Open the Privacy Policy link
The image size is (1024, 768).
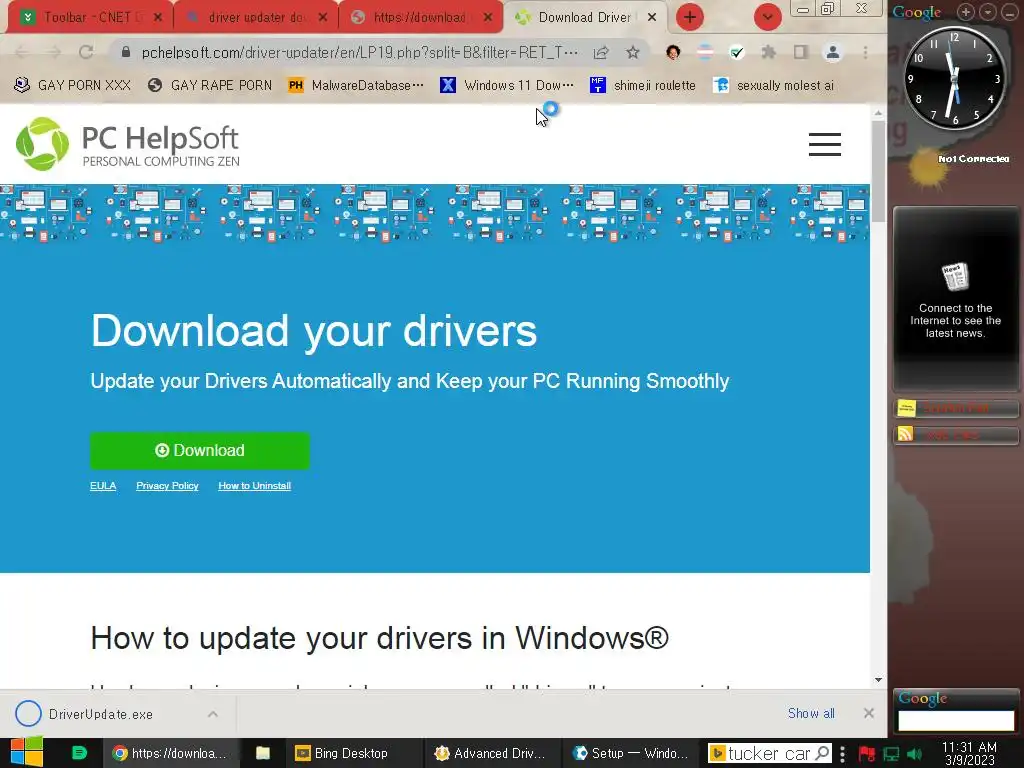tap(167, 486)
